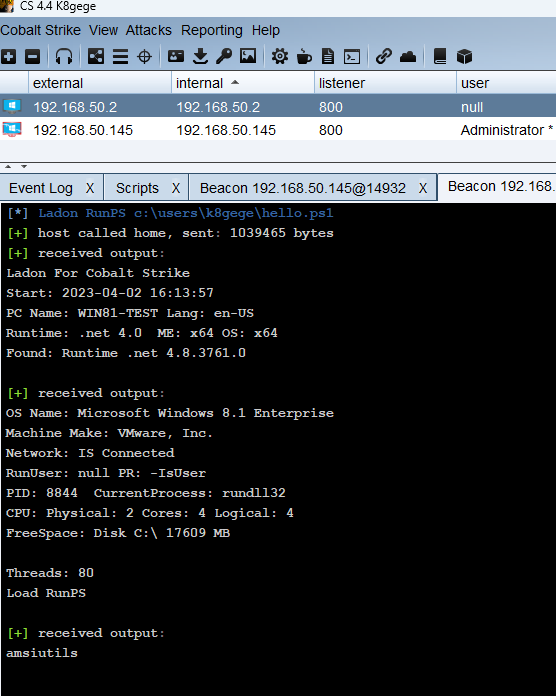Open the Help menu

click(266, 30)
